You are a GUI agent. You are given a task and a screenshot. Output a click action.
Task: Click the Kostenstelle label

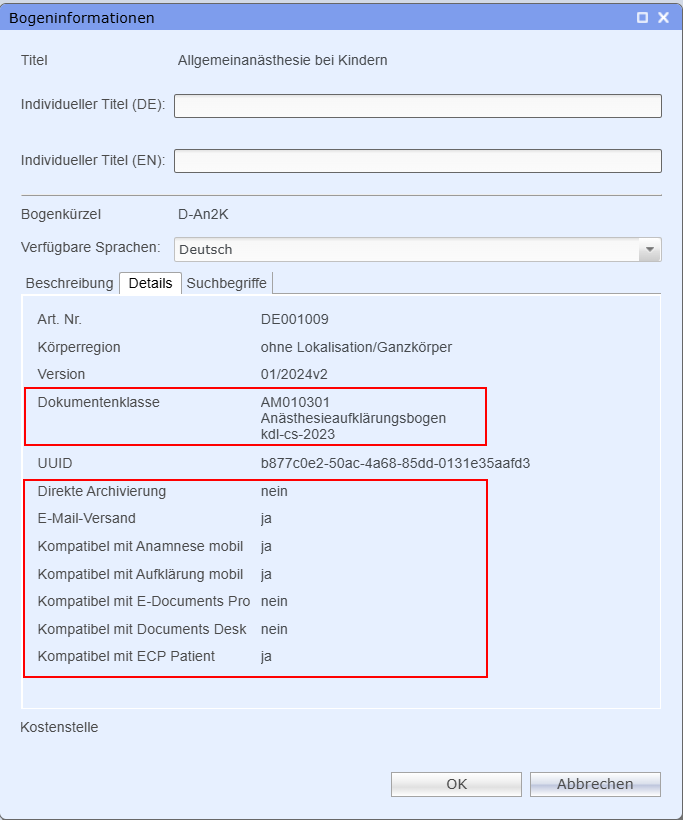[x=59, y=727]
